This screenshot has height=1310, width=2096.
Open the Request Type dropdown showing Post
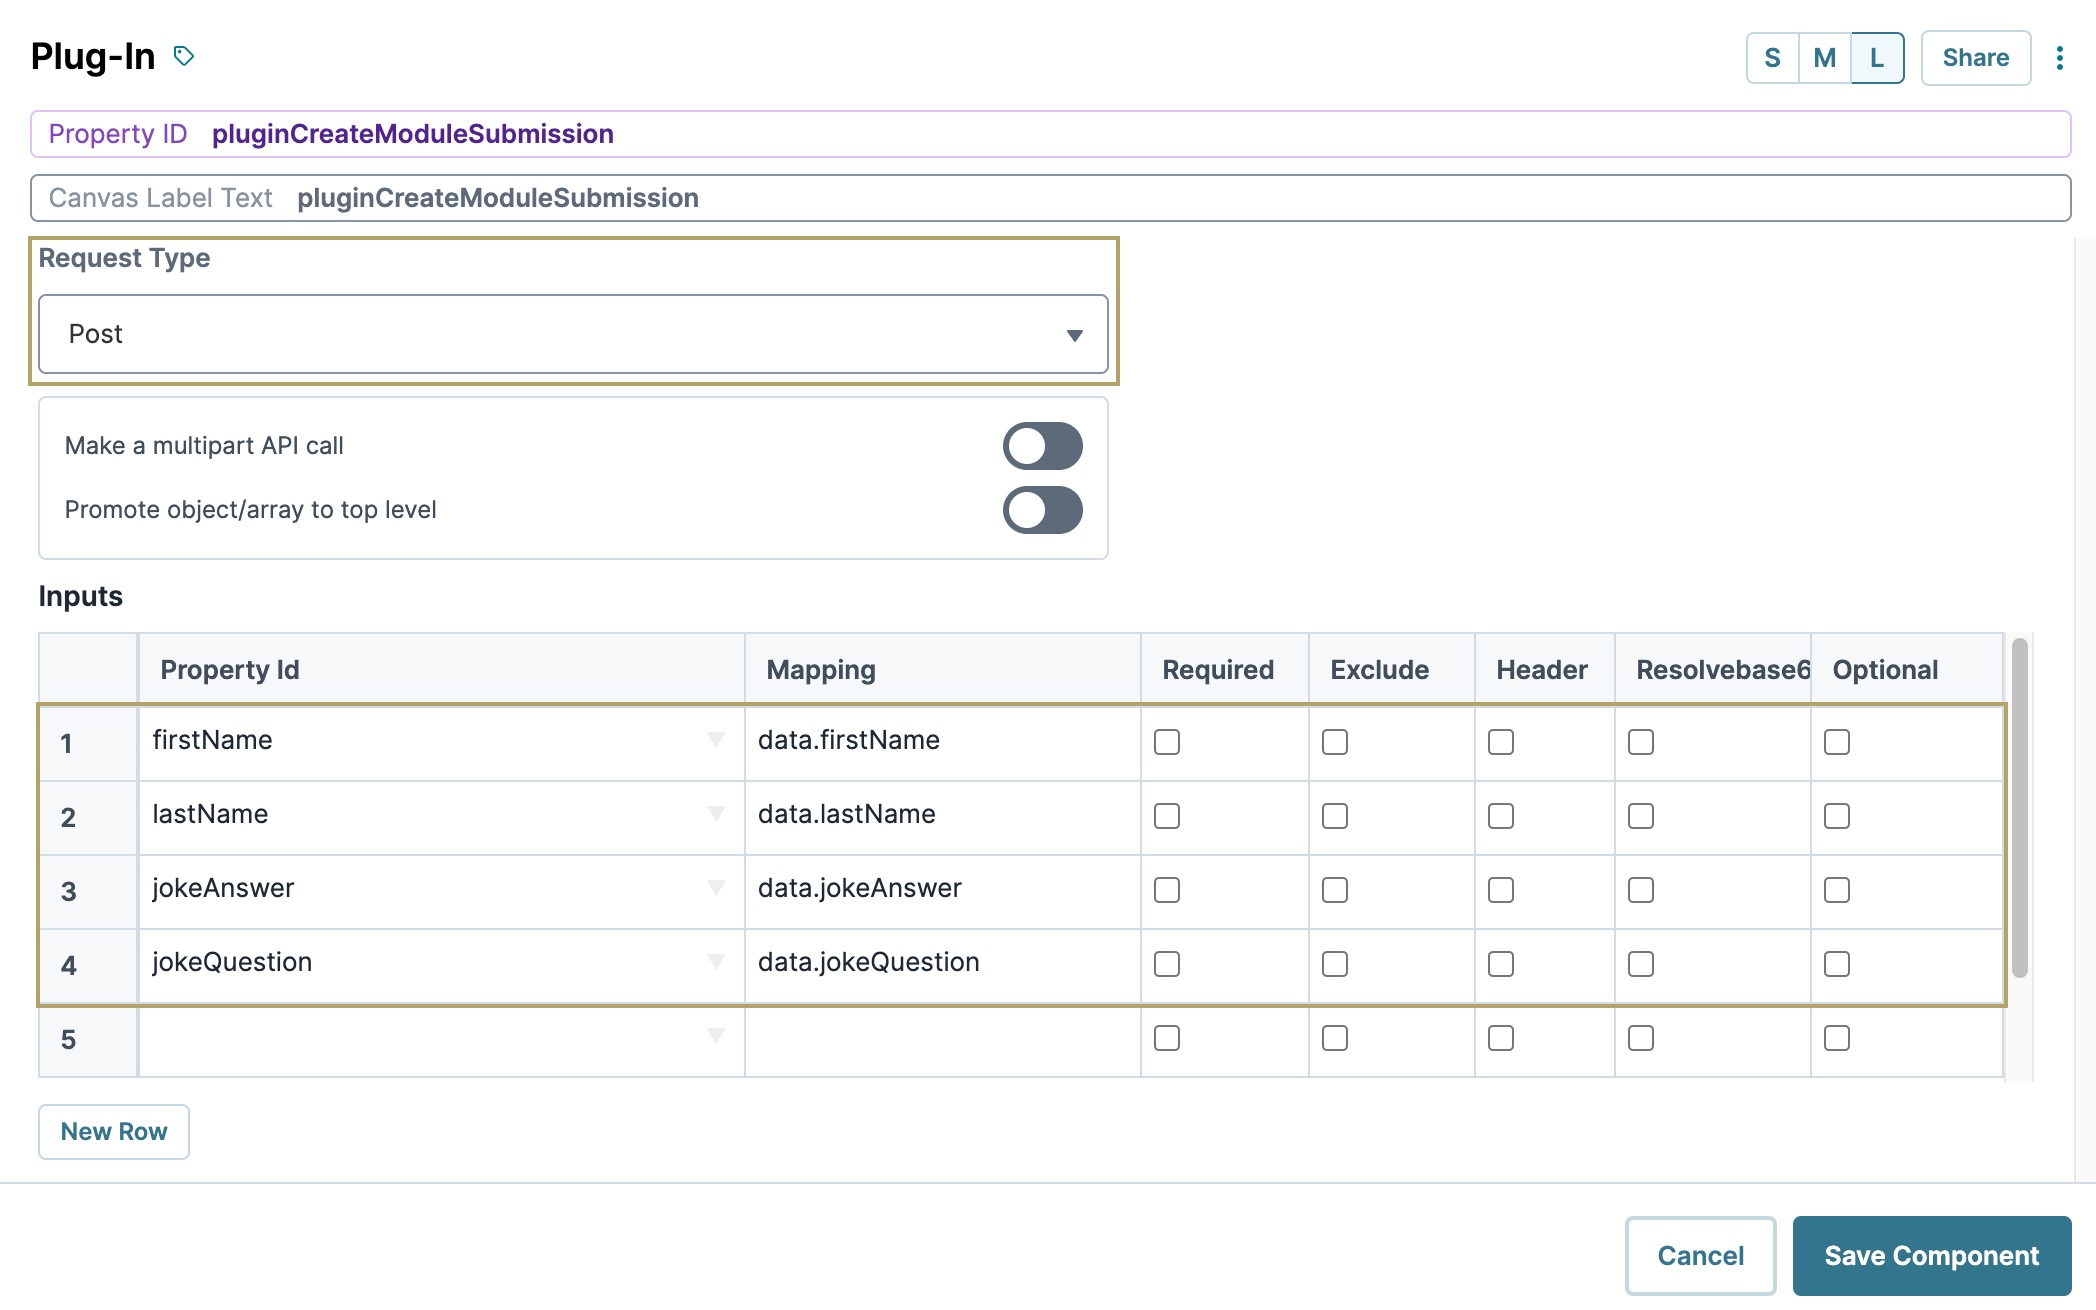pyautogui.click(x=573, y=334)
